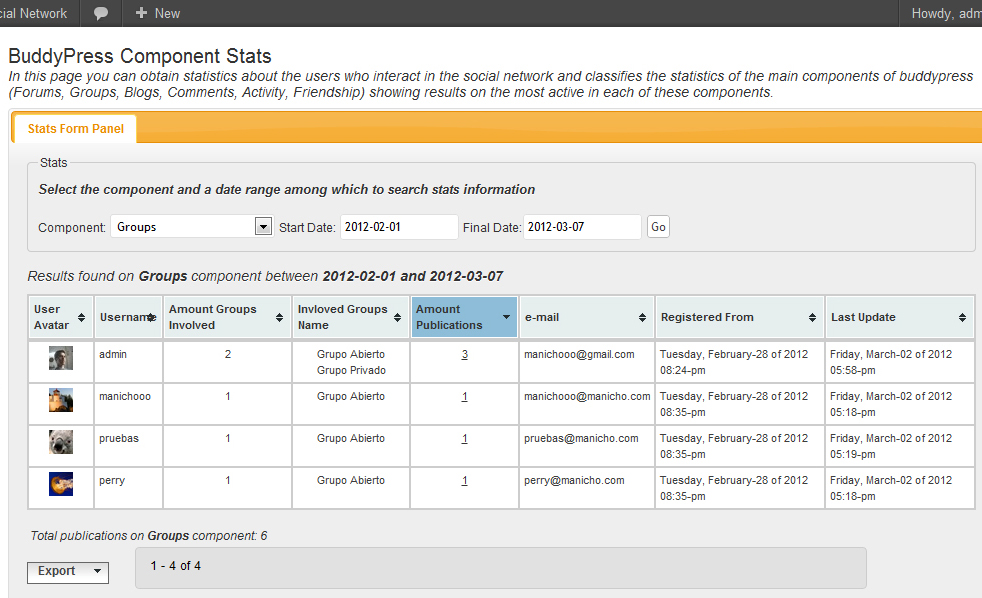Viewport: 982px width, 598px height.
Task: Open perry's publications count link
Action: [465, 481]
